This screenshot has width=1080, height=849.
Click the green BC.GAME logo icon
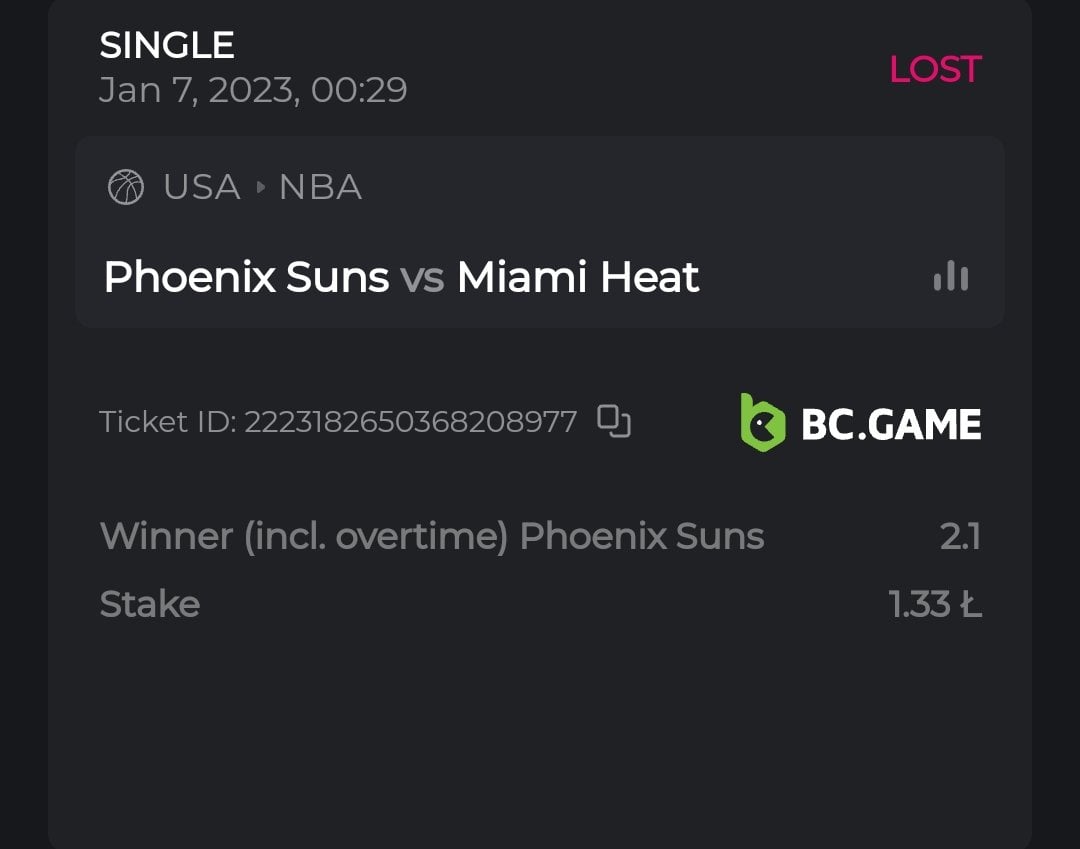coord(763,423)
